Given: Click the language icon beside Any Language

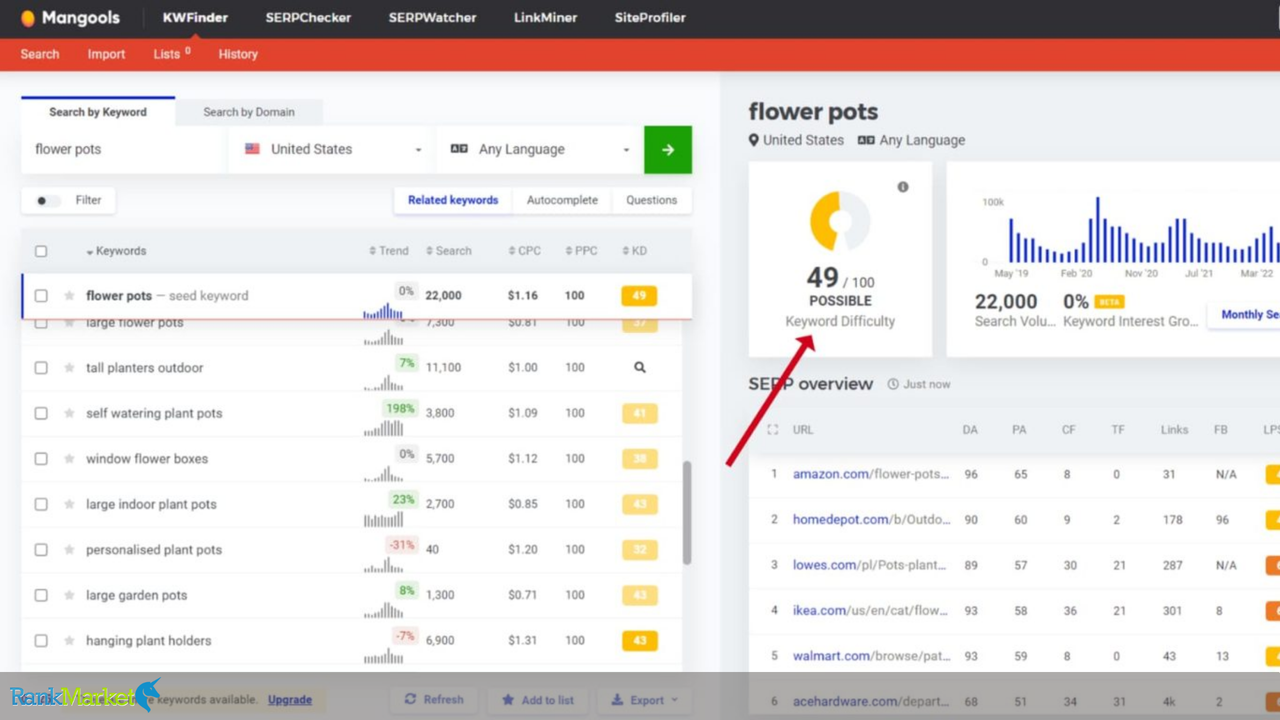Looking at the screenshot, I should [459, 149].
